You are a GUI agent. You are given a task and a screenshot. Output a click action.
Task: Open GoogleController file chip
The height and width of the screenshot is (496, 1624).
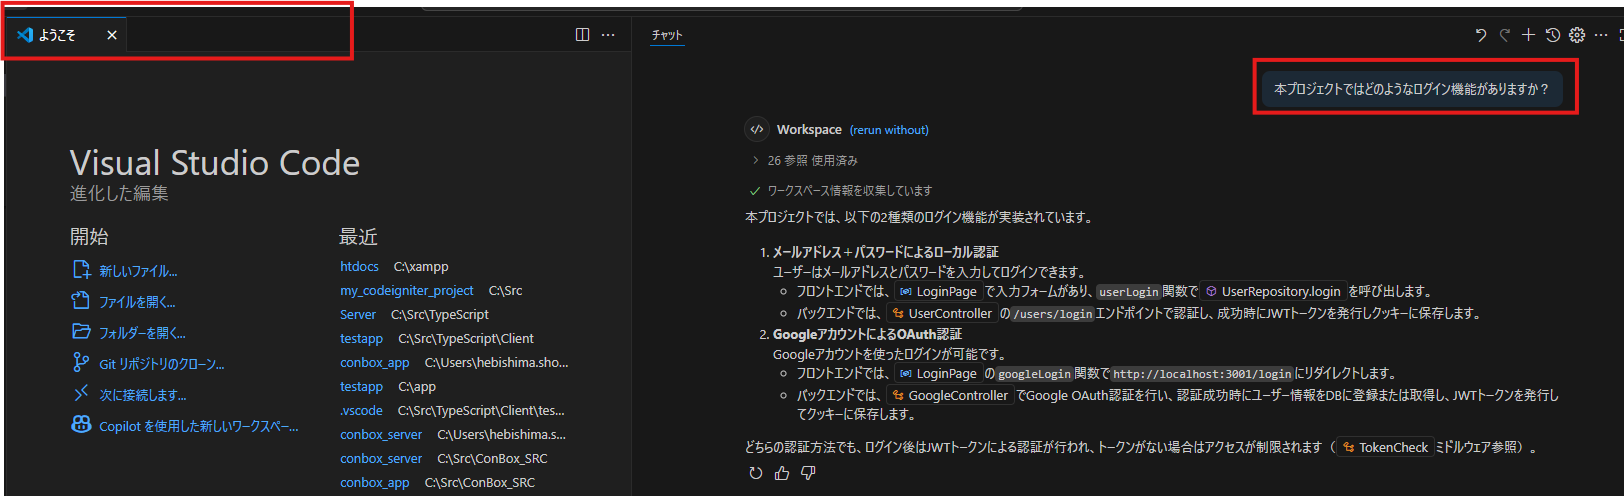click(950, 396)
